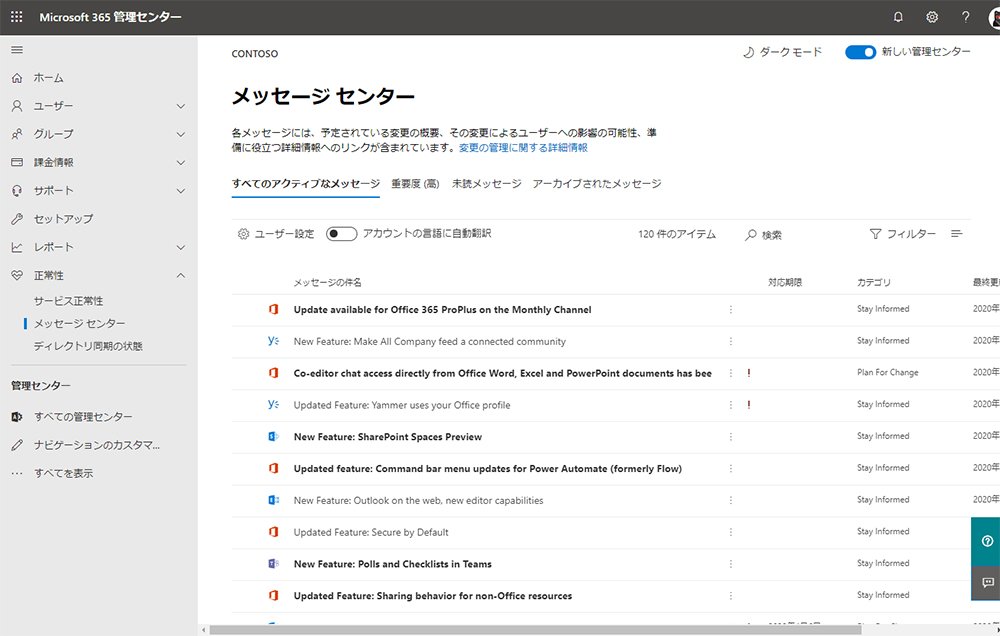Go to ホーム in sidebar
Image resolution: width=1000 pixels, height=636 pixels.
(48, 78)
